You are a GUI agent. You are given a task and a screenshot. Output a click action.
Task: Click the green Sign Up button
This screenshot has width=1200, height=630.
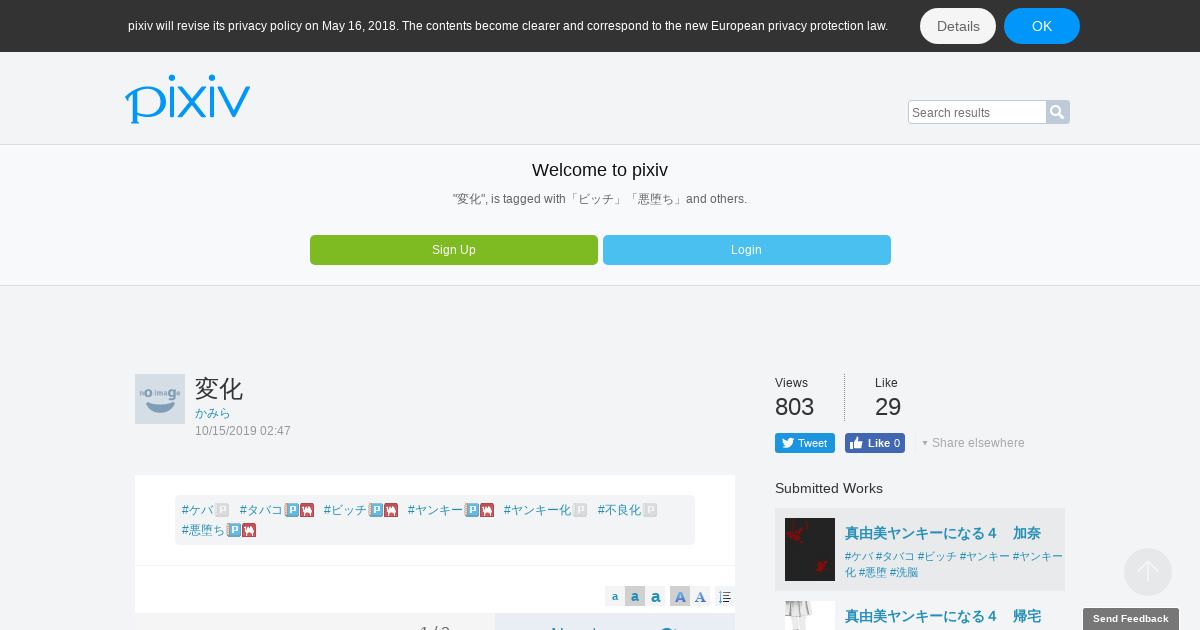tap(454, 250)
